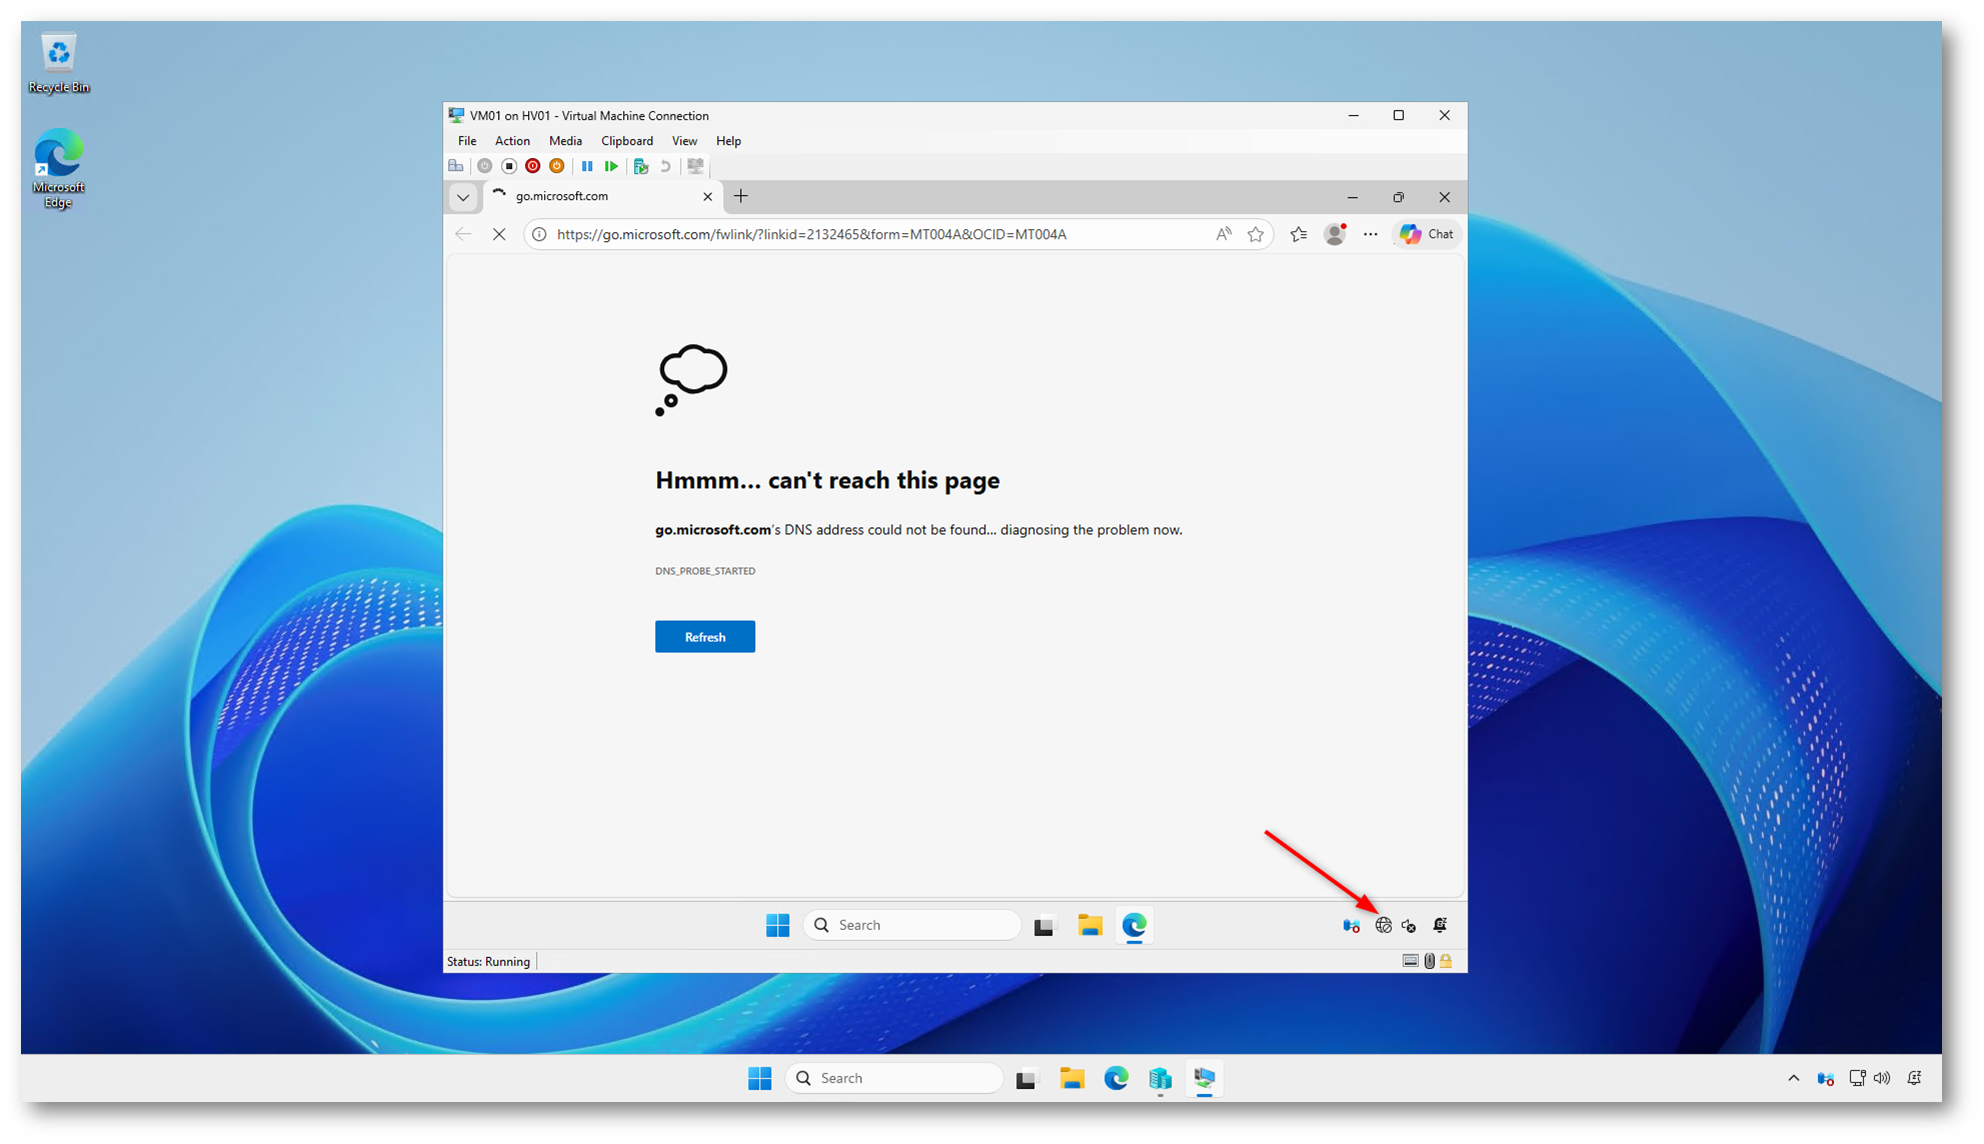Open the Action menu
Screen dimensions: 1984x1144
(x=512, y=141)
